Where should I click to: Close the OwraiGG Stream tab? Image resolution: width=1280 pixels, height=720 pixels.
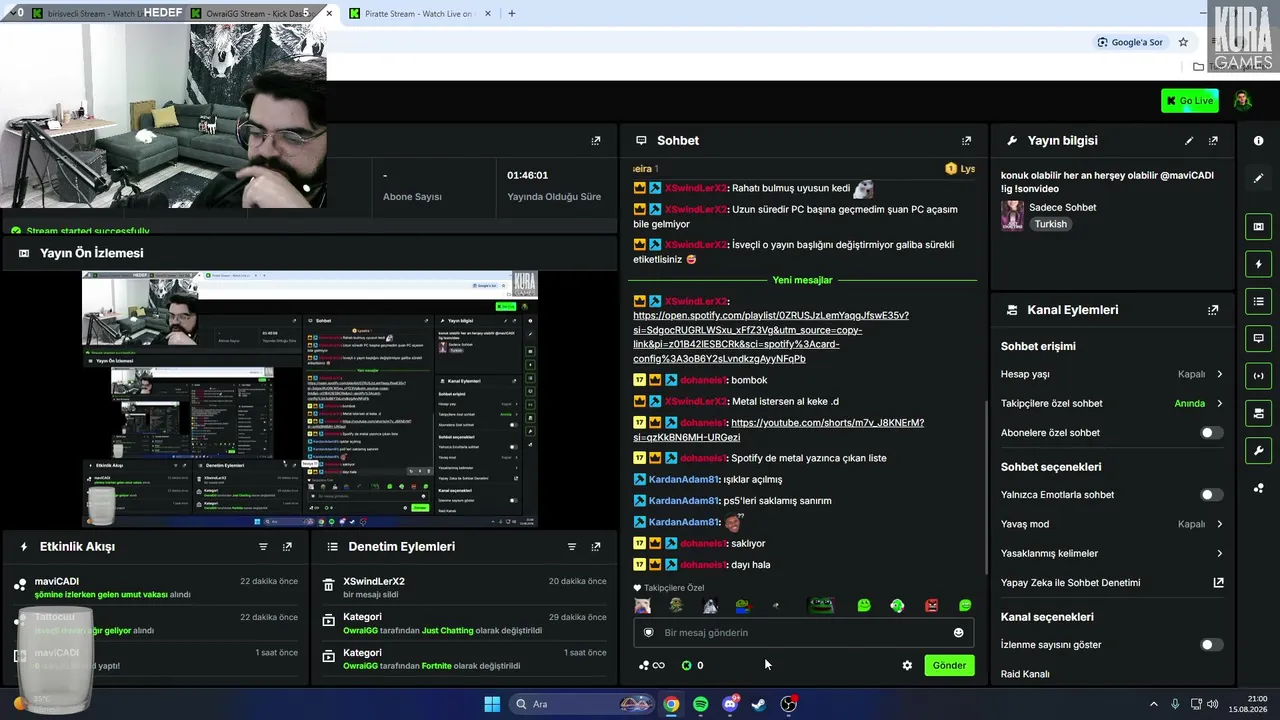pos(329,14)
